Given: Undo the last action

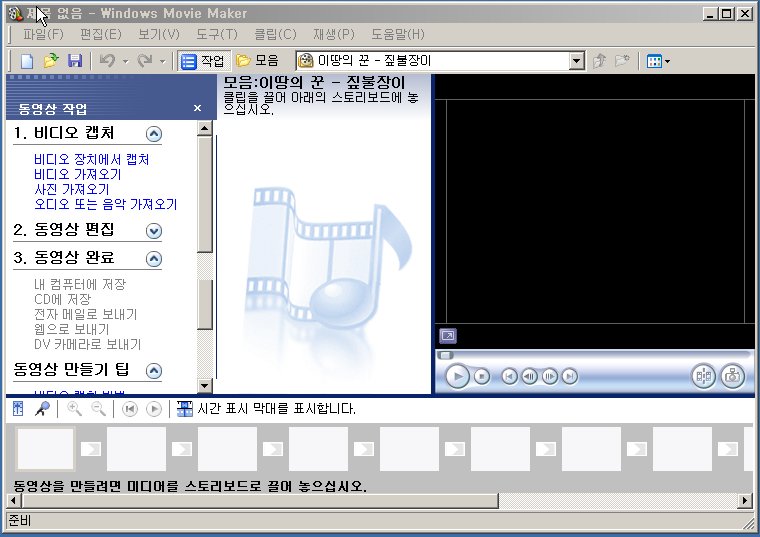Looking at the screenshot, I should coord(107,61).
